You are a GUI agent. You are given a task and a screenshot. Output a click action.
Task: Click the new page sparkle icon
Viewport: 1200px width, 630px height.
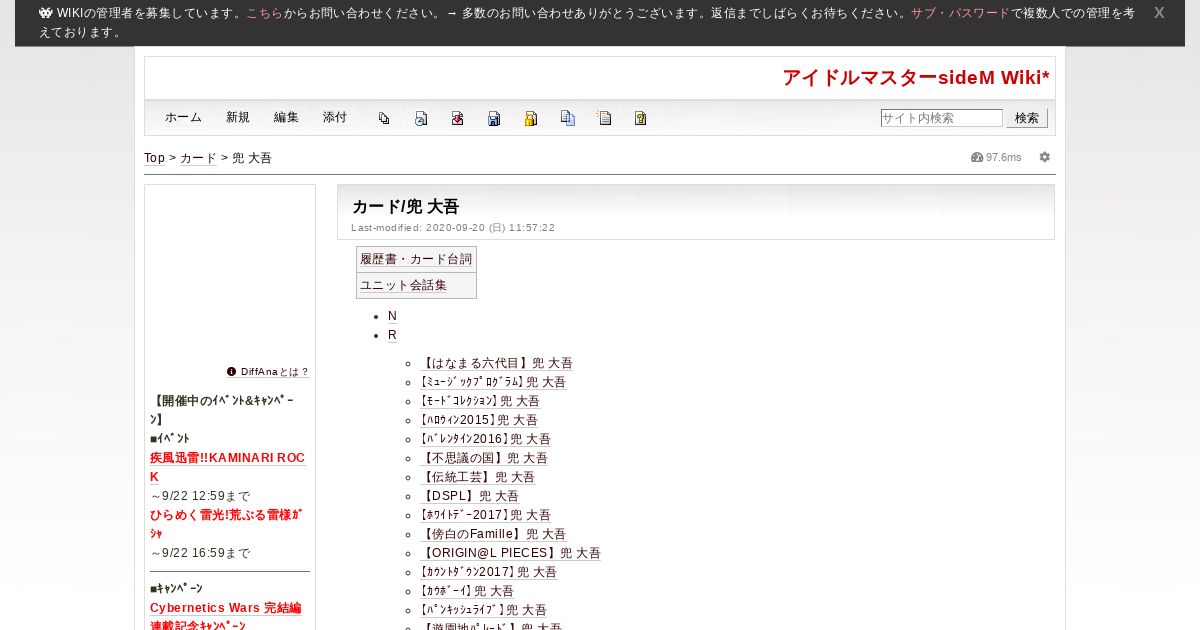click(604, 118)
